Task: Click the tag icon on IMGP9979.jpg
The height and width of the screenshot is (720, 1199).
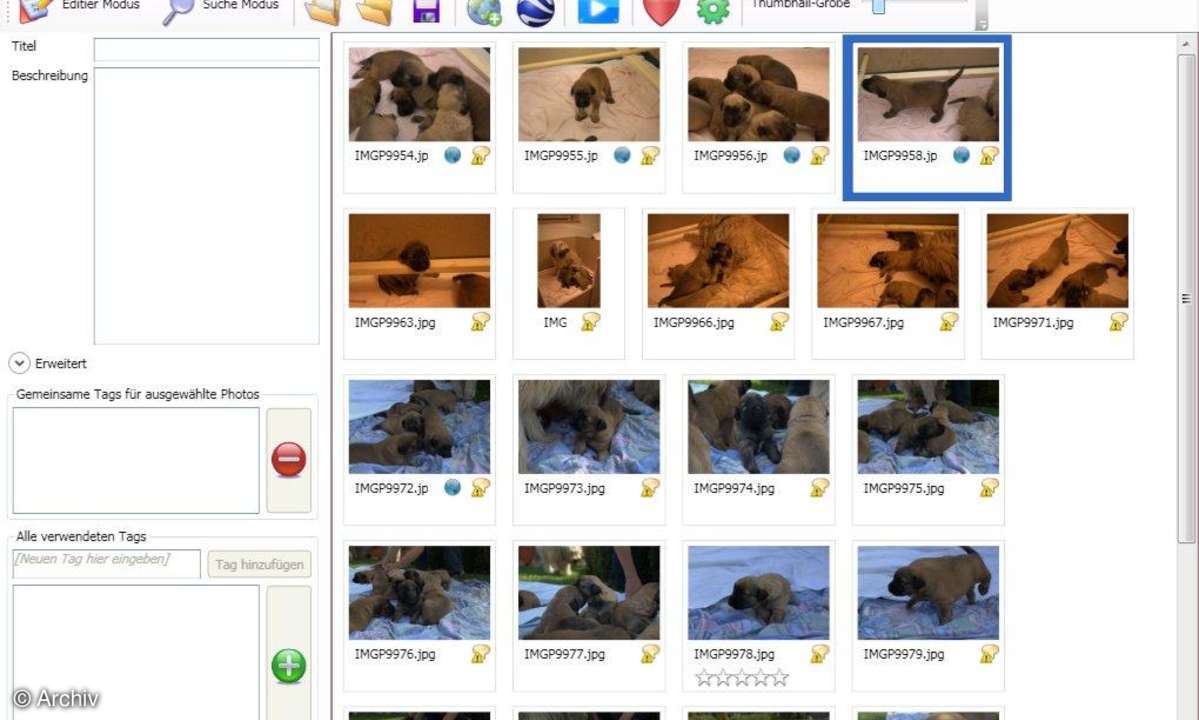Action: pos(989,654)
